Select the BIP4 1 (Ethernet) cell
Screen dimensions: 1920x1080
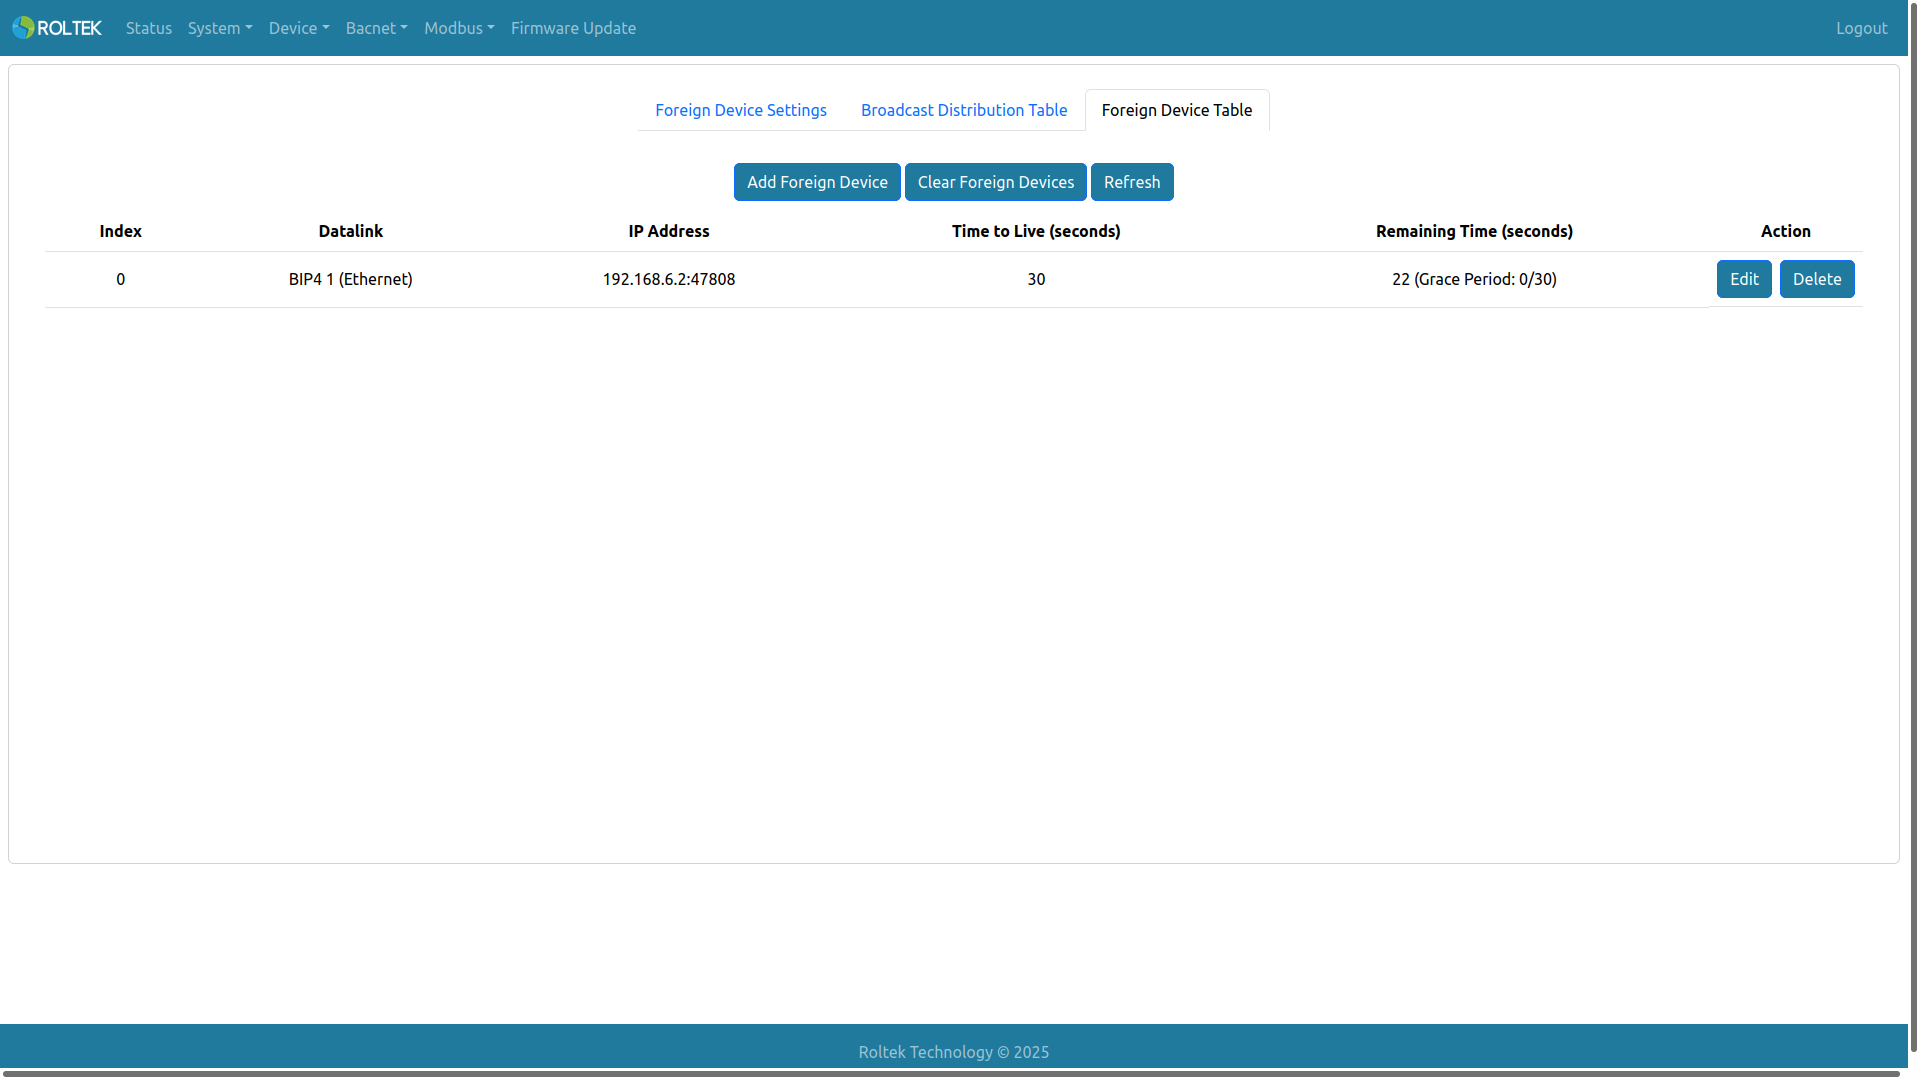point(351,279)
